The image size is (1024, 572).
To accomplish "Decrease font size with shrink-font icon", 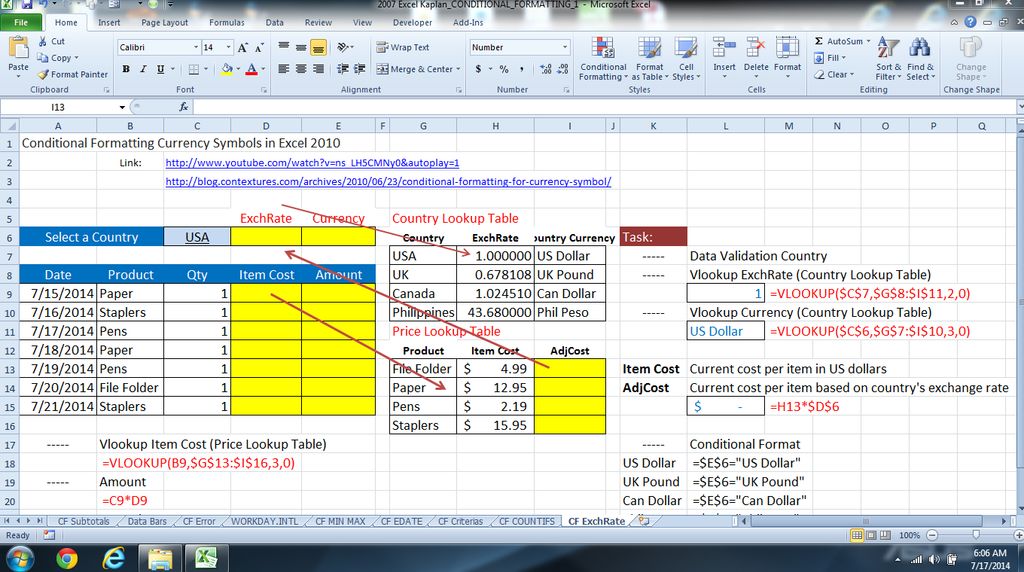I will [259, 47].
